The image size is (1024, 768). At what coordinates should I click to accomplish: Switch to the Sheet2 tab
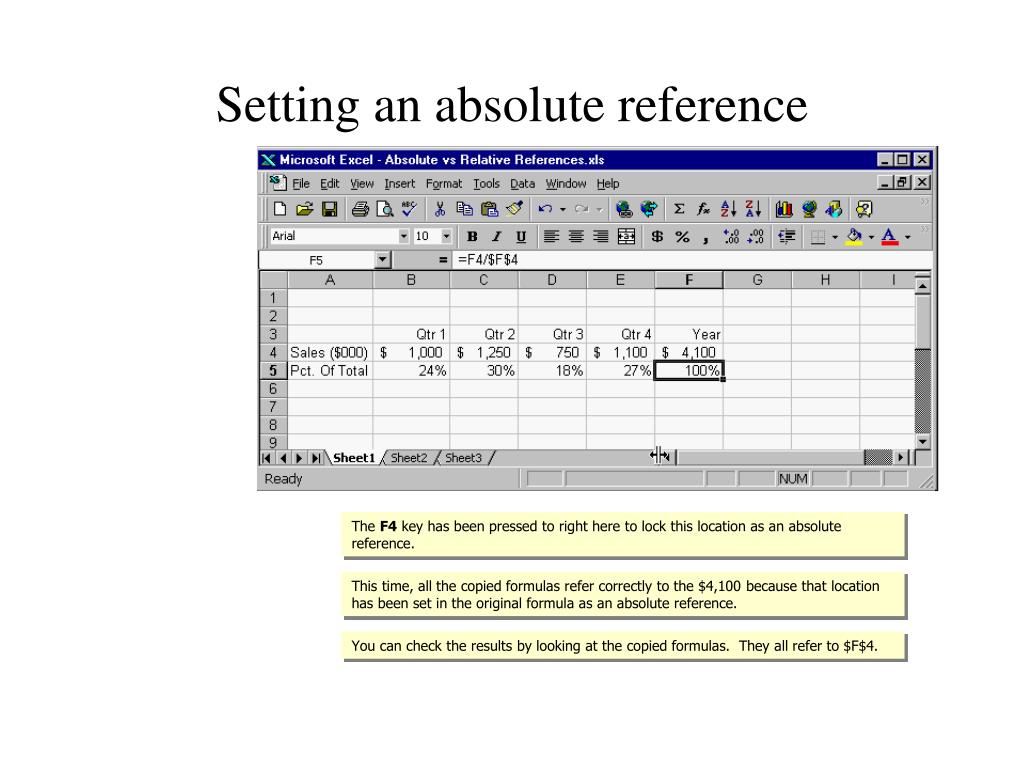pos(409,458)
